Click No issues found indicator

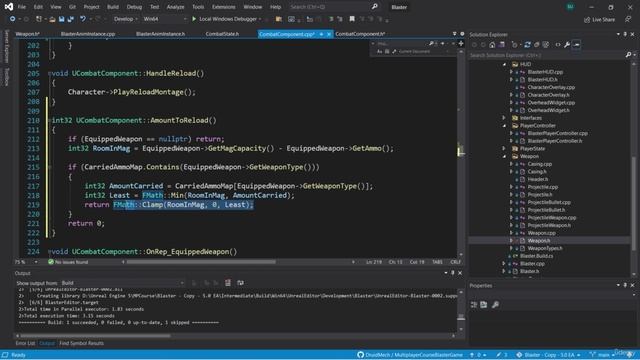coord(68,262)
